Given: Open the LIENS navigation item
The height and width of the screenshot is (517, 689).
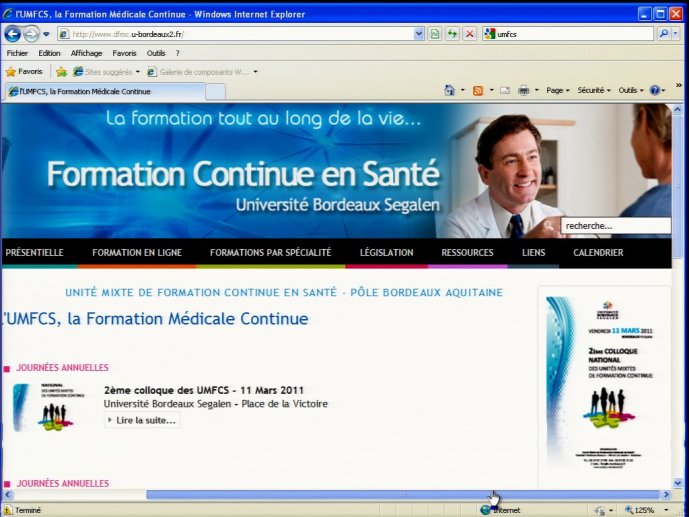Looking at the screenshot, I should tap(533, 253).
